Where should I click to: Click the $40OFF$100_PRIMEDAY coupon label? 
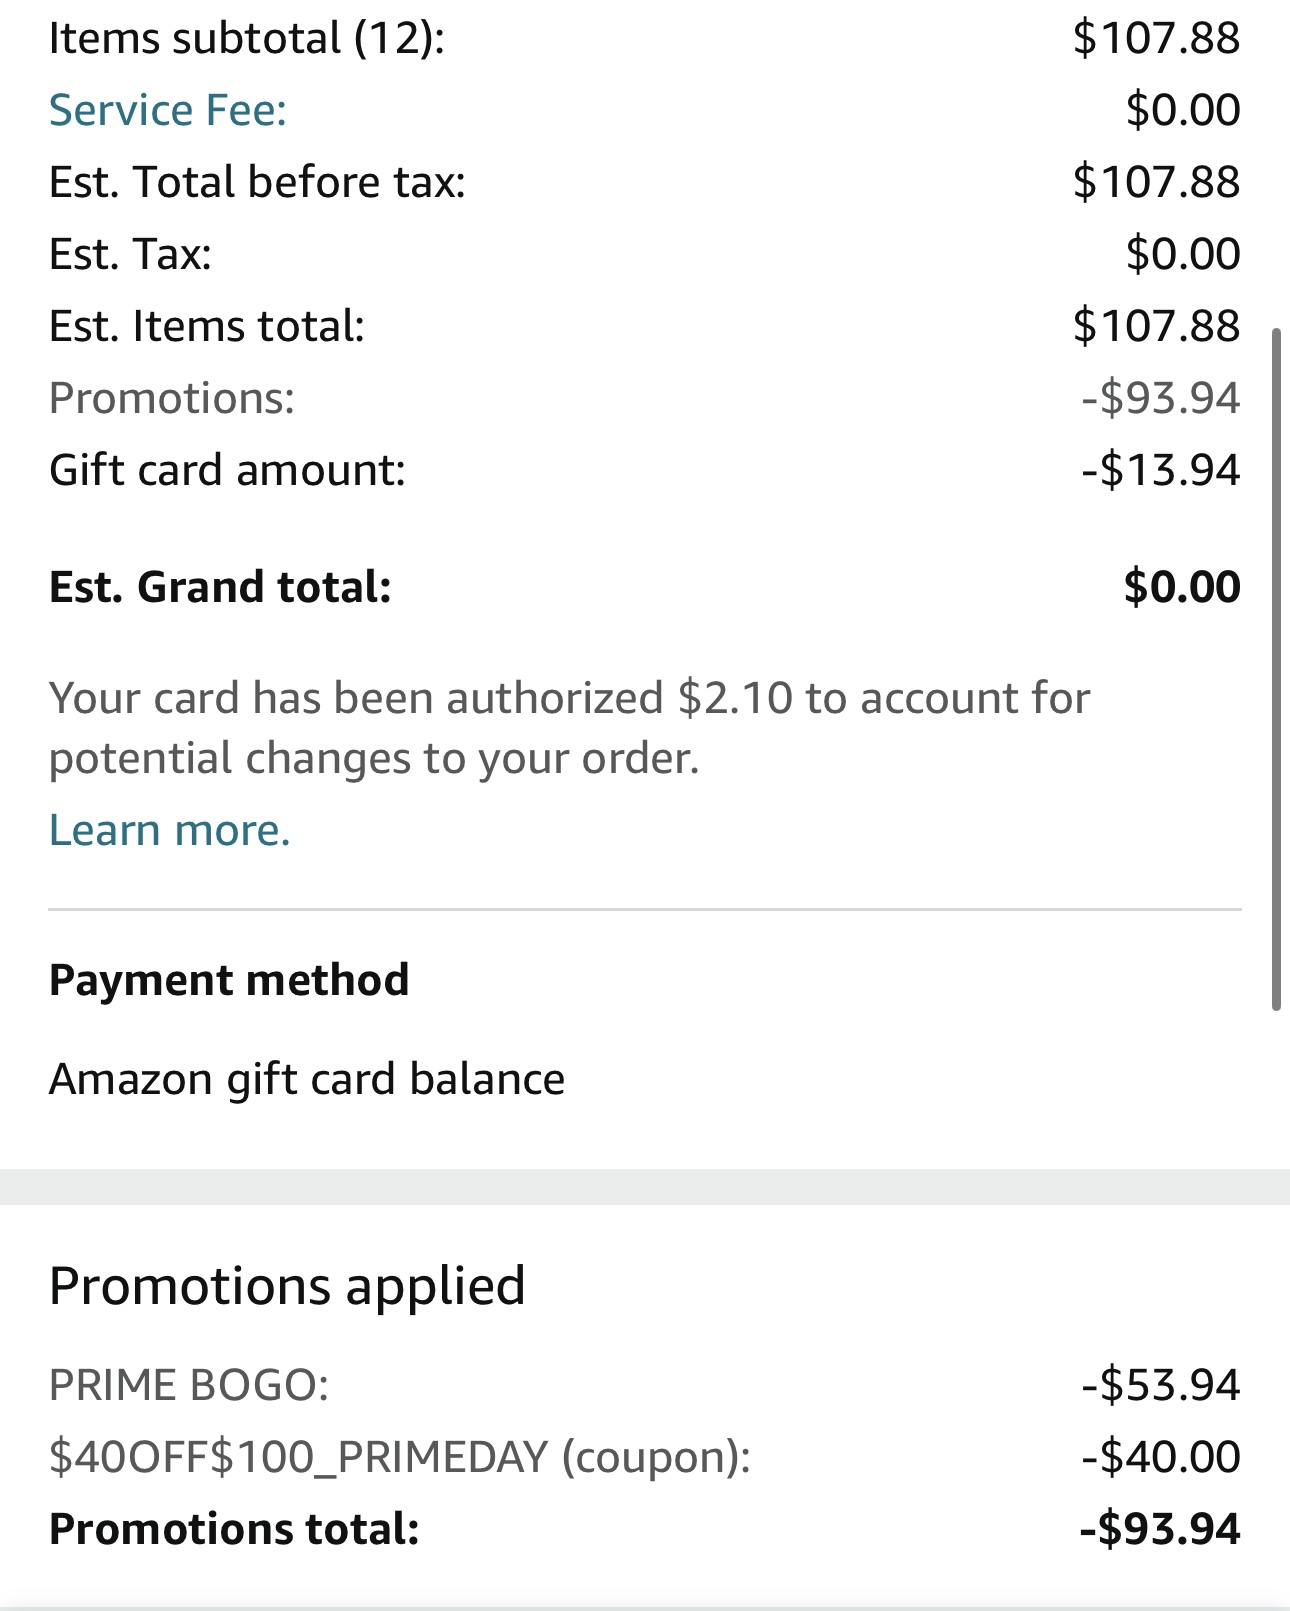(399, 1457)
